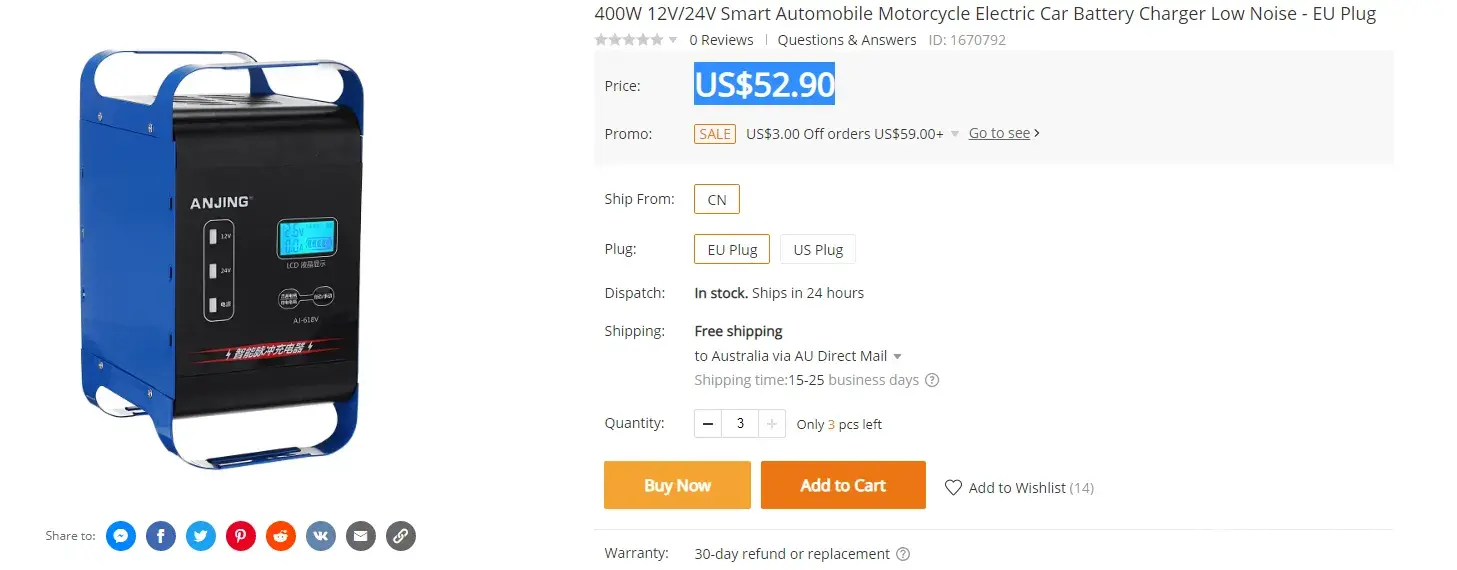The image size is (1457, 570).
Task: Open the 0 Reviews section
Action: tap(721, 40)
